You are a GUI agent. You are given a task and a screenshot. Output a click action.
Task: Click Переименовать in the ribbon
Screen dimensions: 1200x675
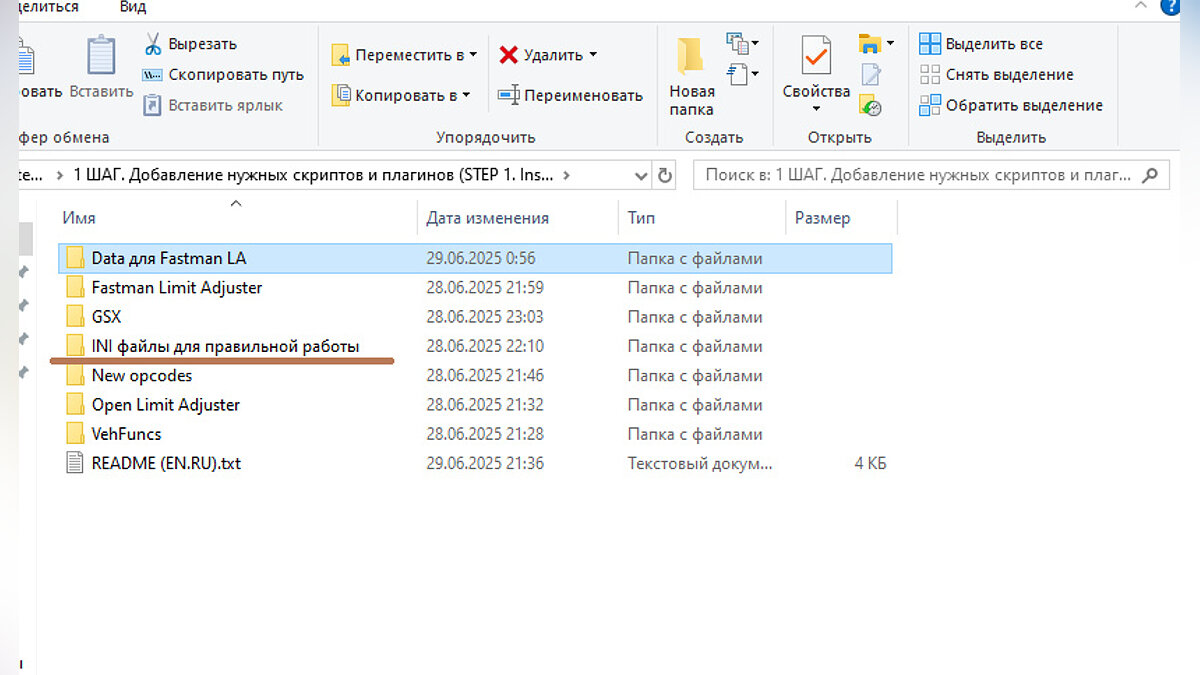point(582,96)
